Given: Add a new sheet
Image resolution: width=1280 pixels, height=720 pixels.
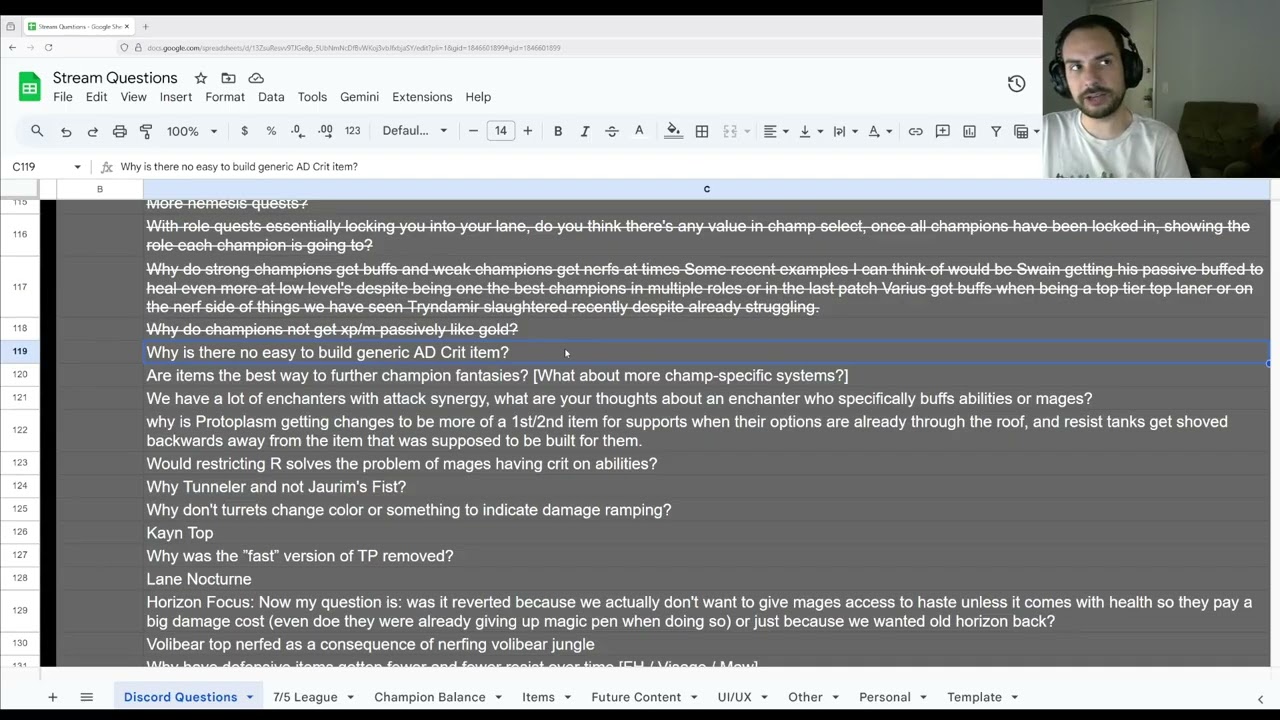Looking at the screenshot, I should pyautogui.click(x=52, y=697).
